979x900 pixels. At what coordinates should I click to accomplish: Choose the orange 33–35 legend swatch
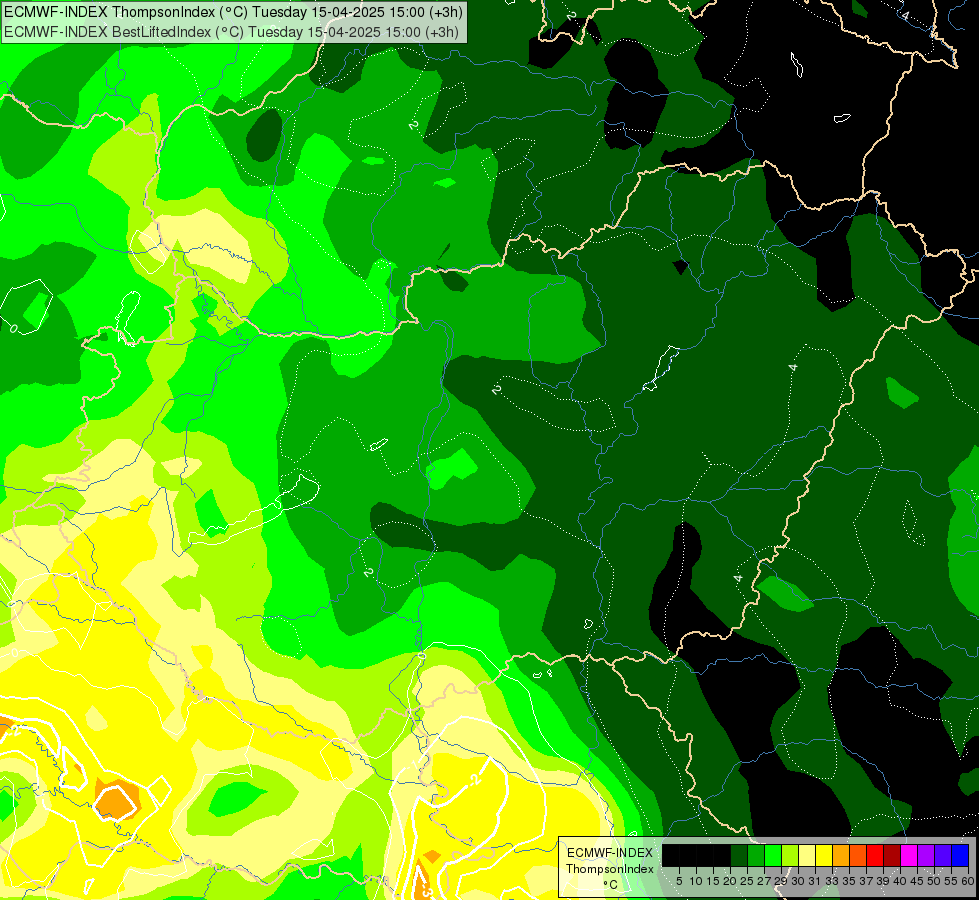click(841, 855)
